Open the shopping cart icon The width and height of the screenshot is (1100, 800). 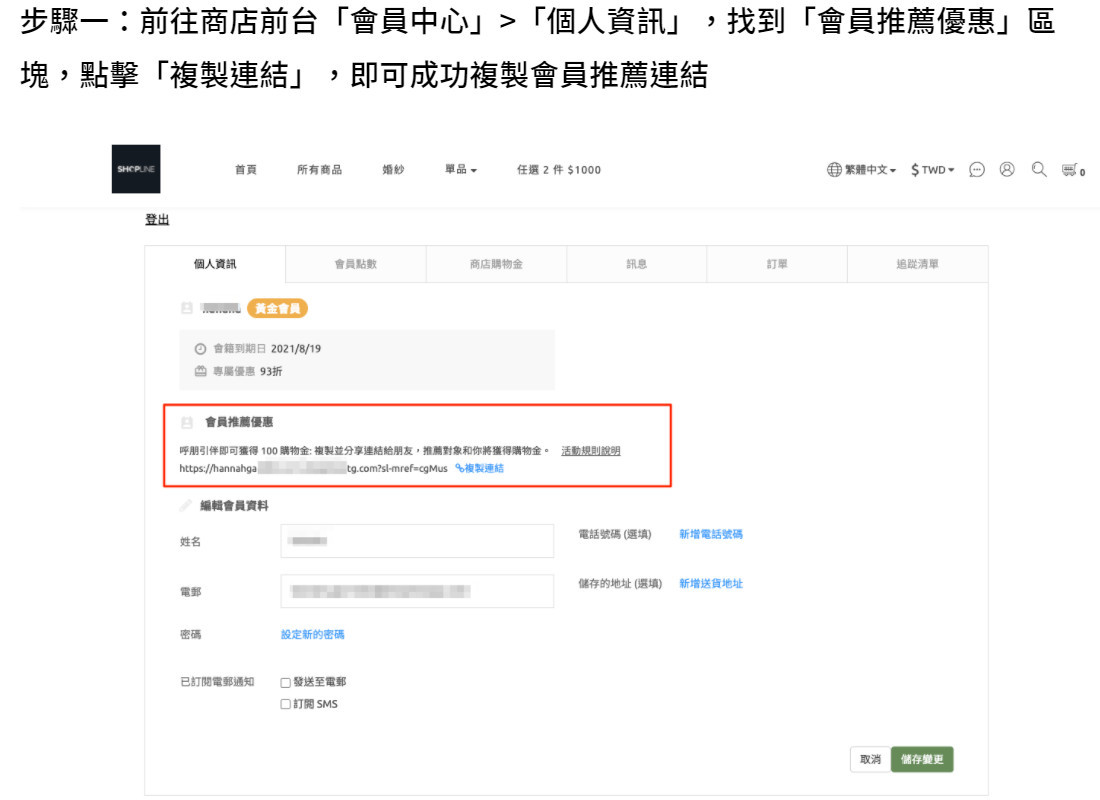[x=1070, y=170]
